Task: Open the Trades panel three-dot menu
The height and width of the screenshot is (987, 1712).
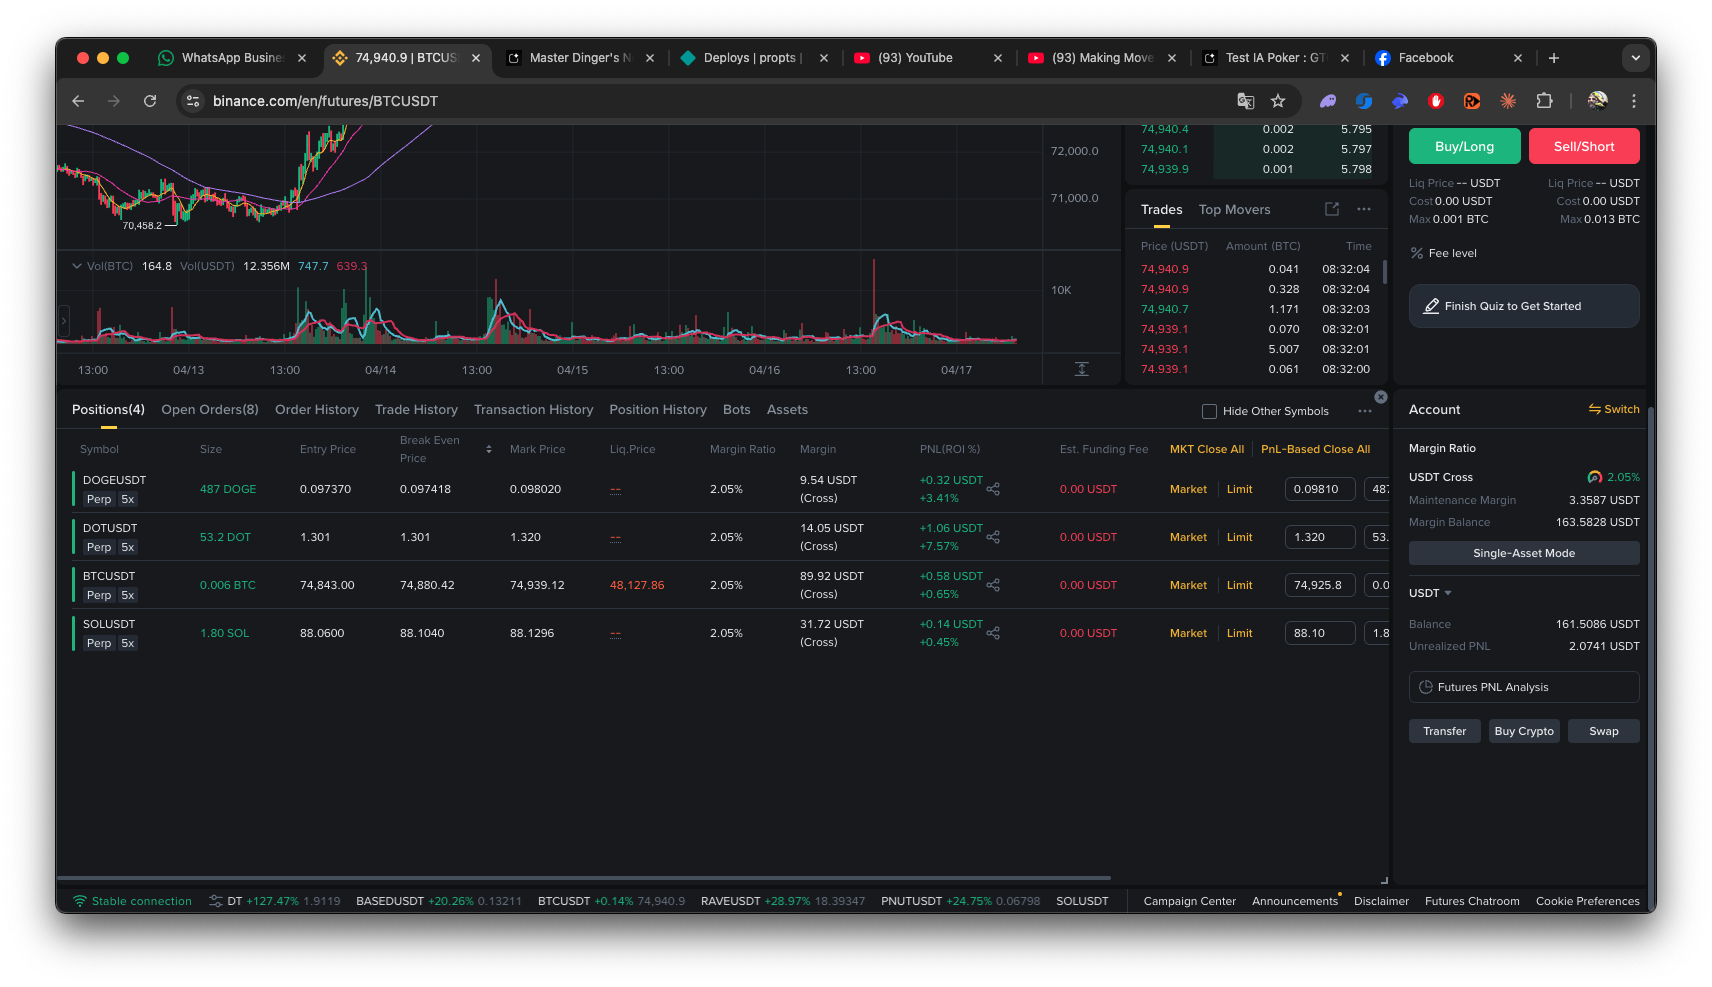Action: tap(1364, 209)
